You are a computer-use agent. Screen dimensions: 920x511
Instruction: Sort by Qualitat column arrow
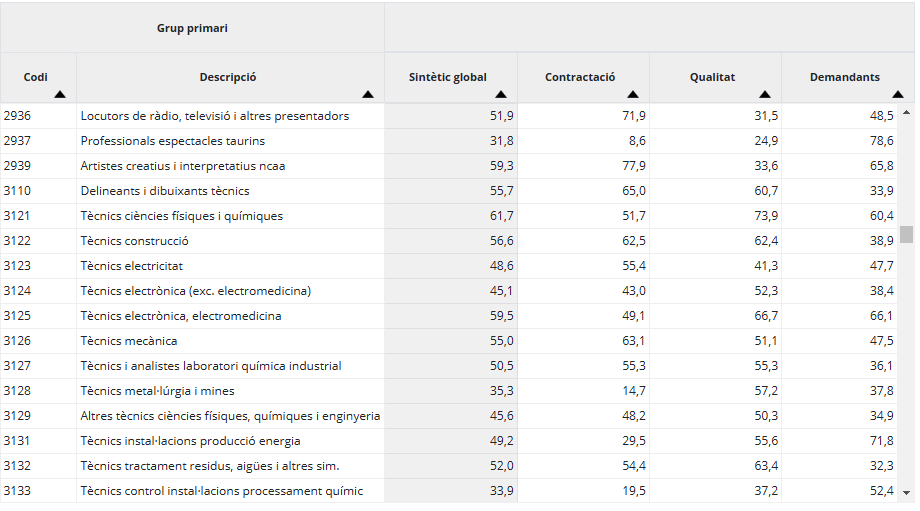(x=765, y=94)
